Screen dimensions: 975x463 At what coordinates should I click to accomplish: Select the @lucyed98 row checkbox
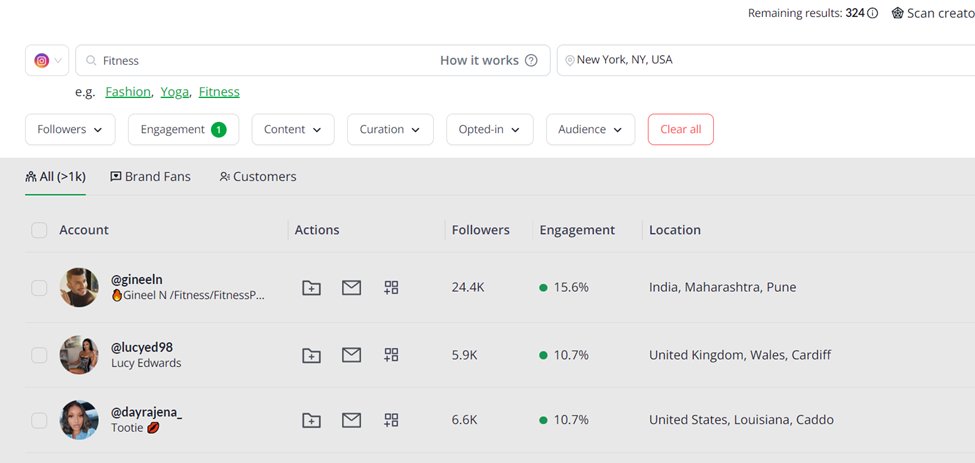coord(39,355)
